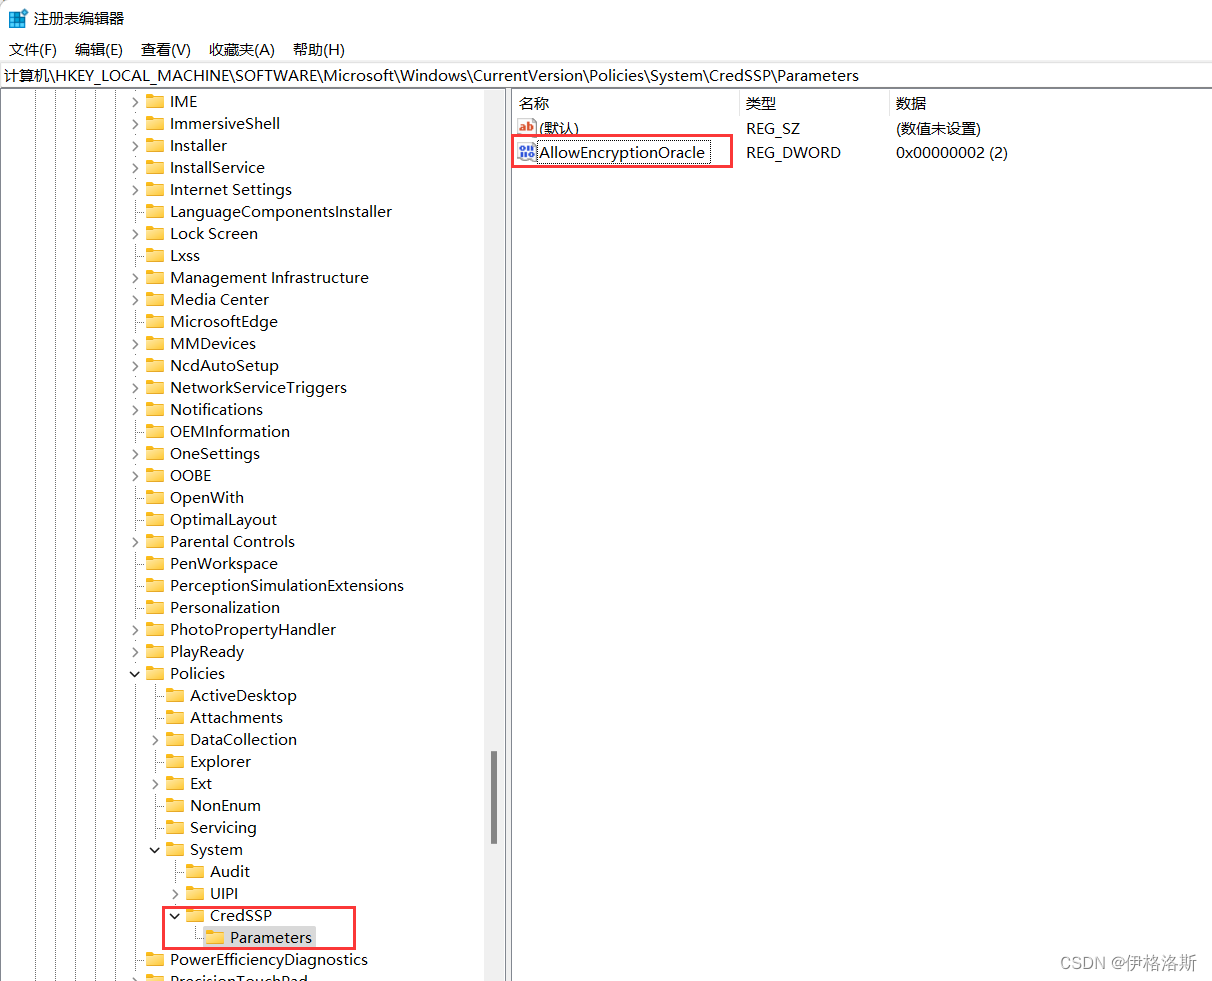Click the OptimalLayout folder icon

coord(155,519)
